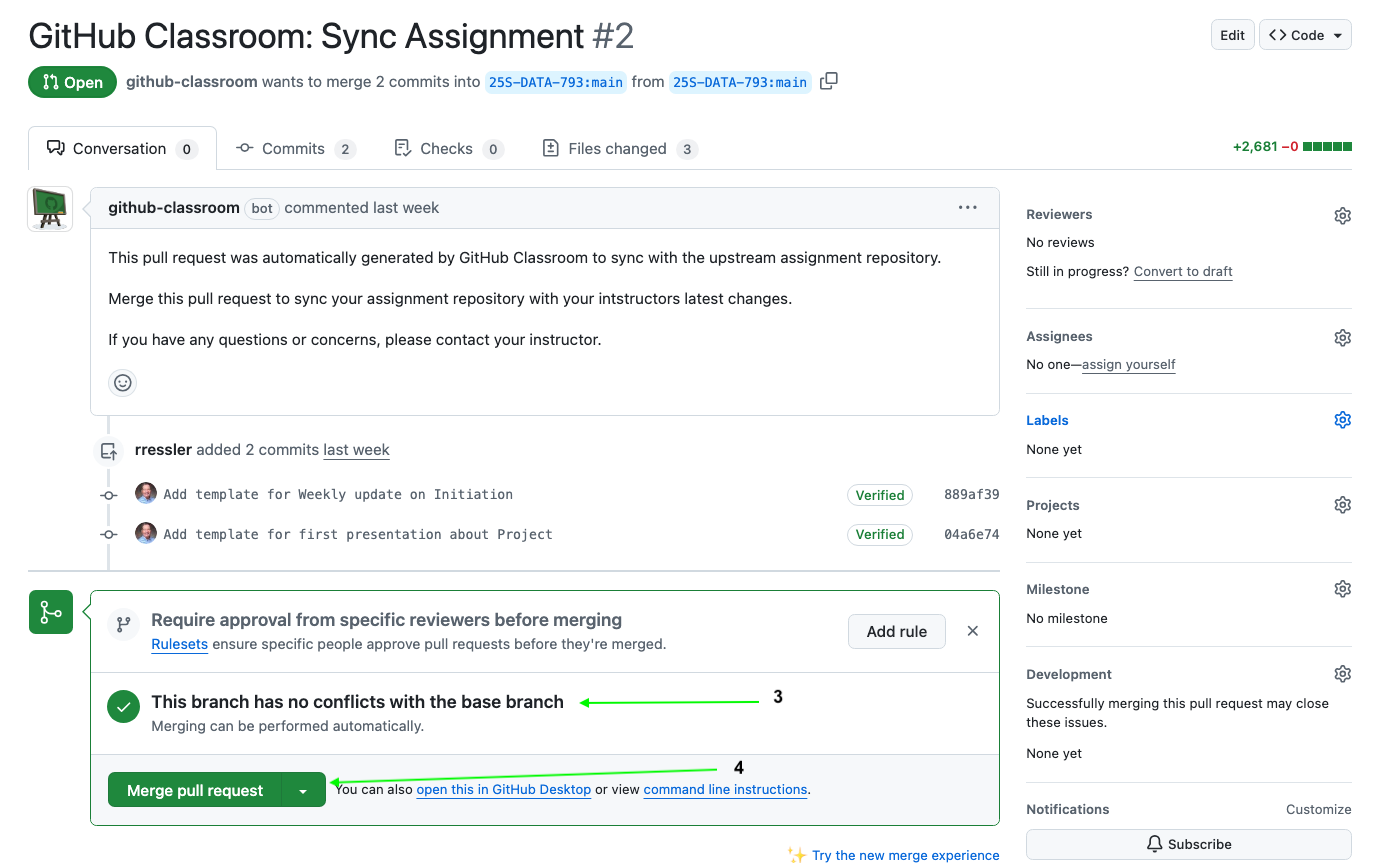
Task: Click the green merge status icon
Action: [x=50, y=612]
